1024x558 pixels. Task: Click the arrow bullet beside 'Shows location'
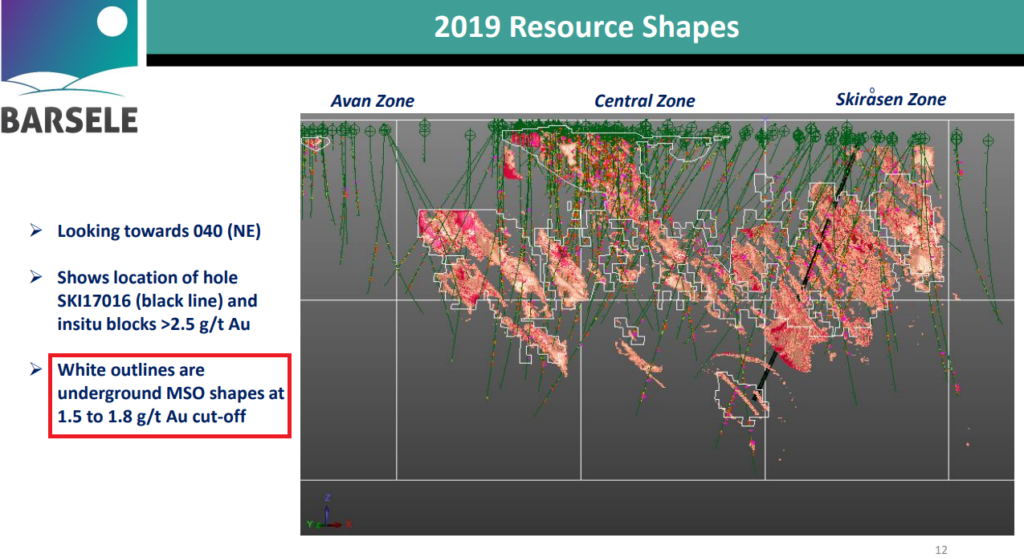[36, 277]
